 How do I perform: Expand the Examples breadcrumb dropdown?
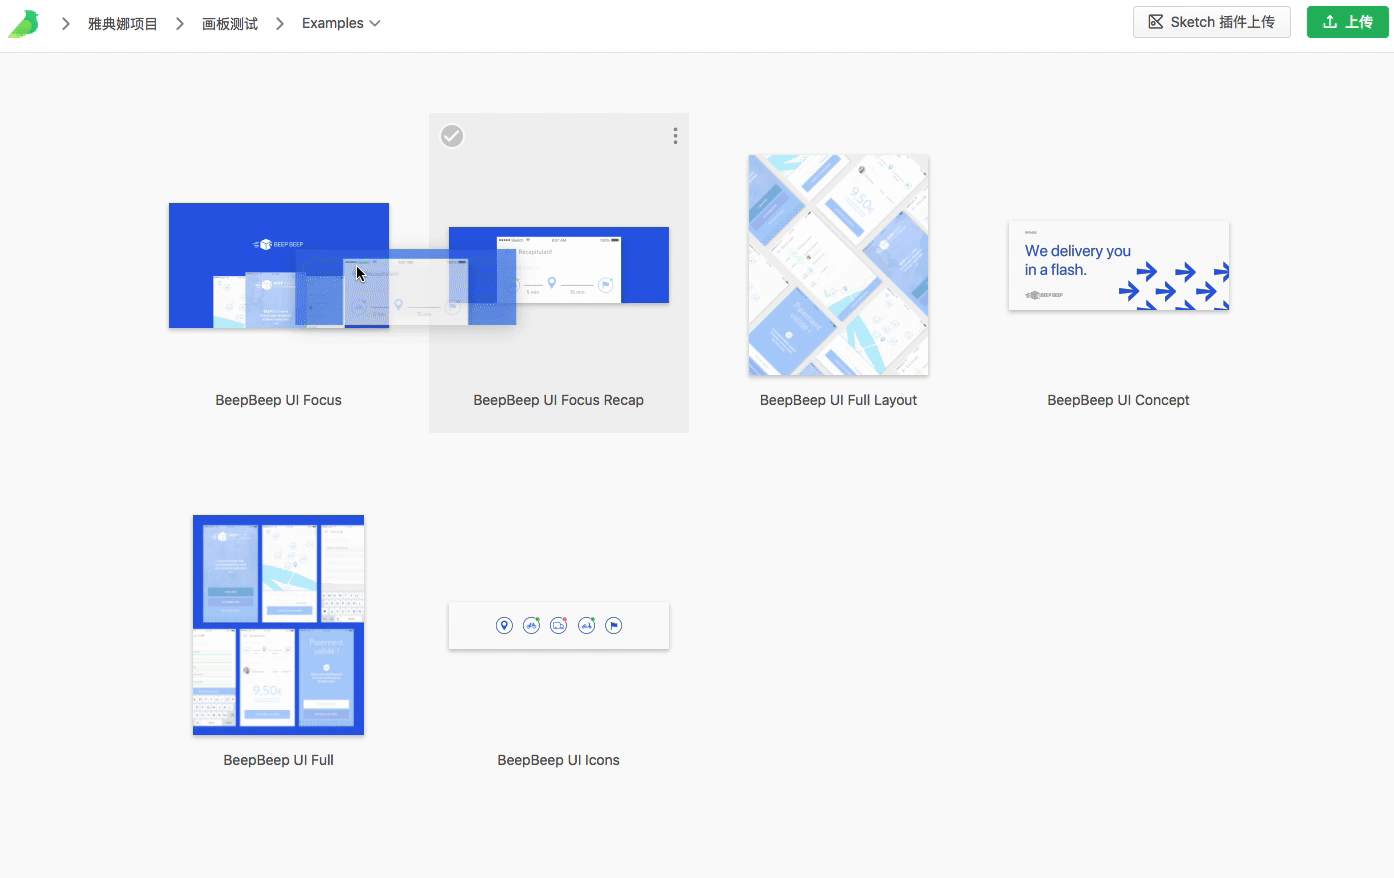click(x=341, y=23)
